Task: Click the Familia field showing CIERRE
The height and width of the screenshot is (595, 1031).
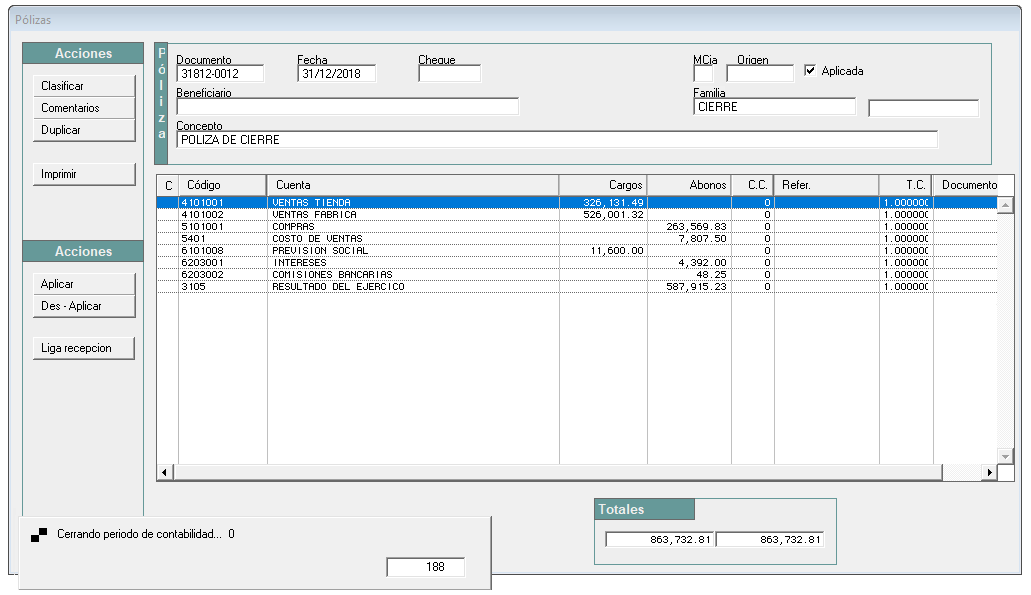Action: pos(775,107)
